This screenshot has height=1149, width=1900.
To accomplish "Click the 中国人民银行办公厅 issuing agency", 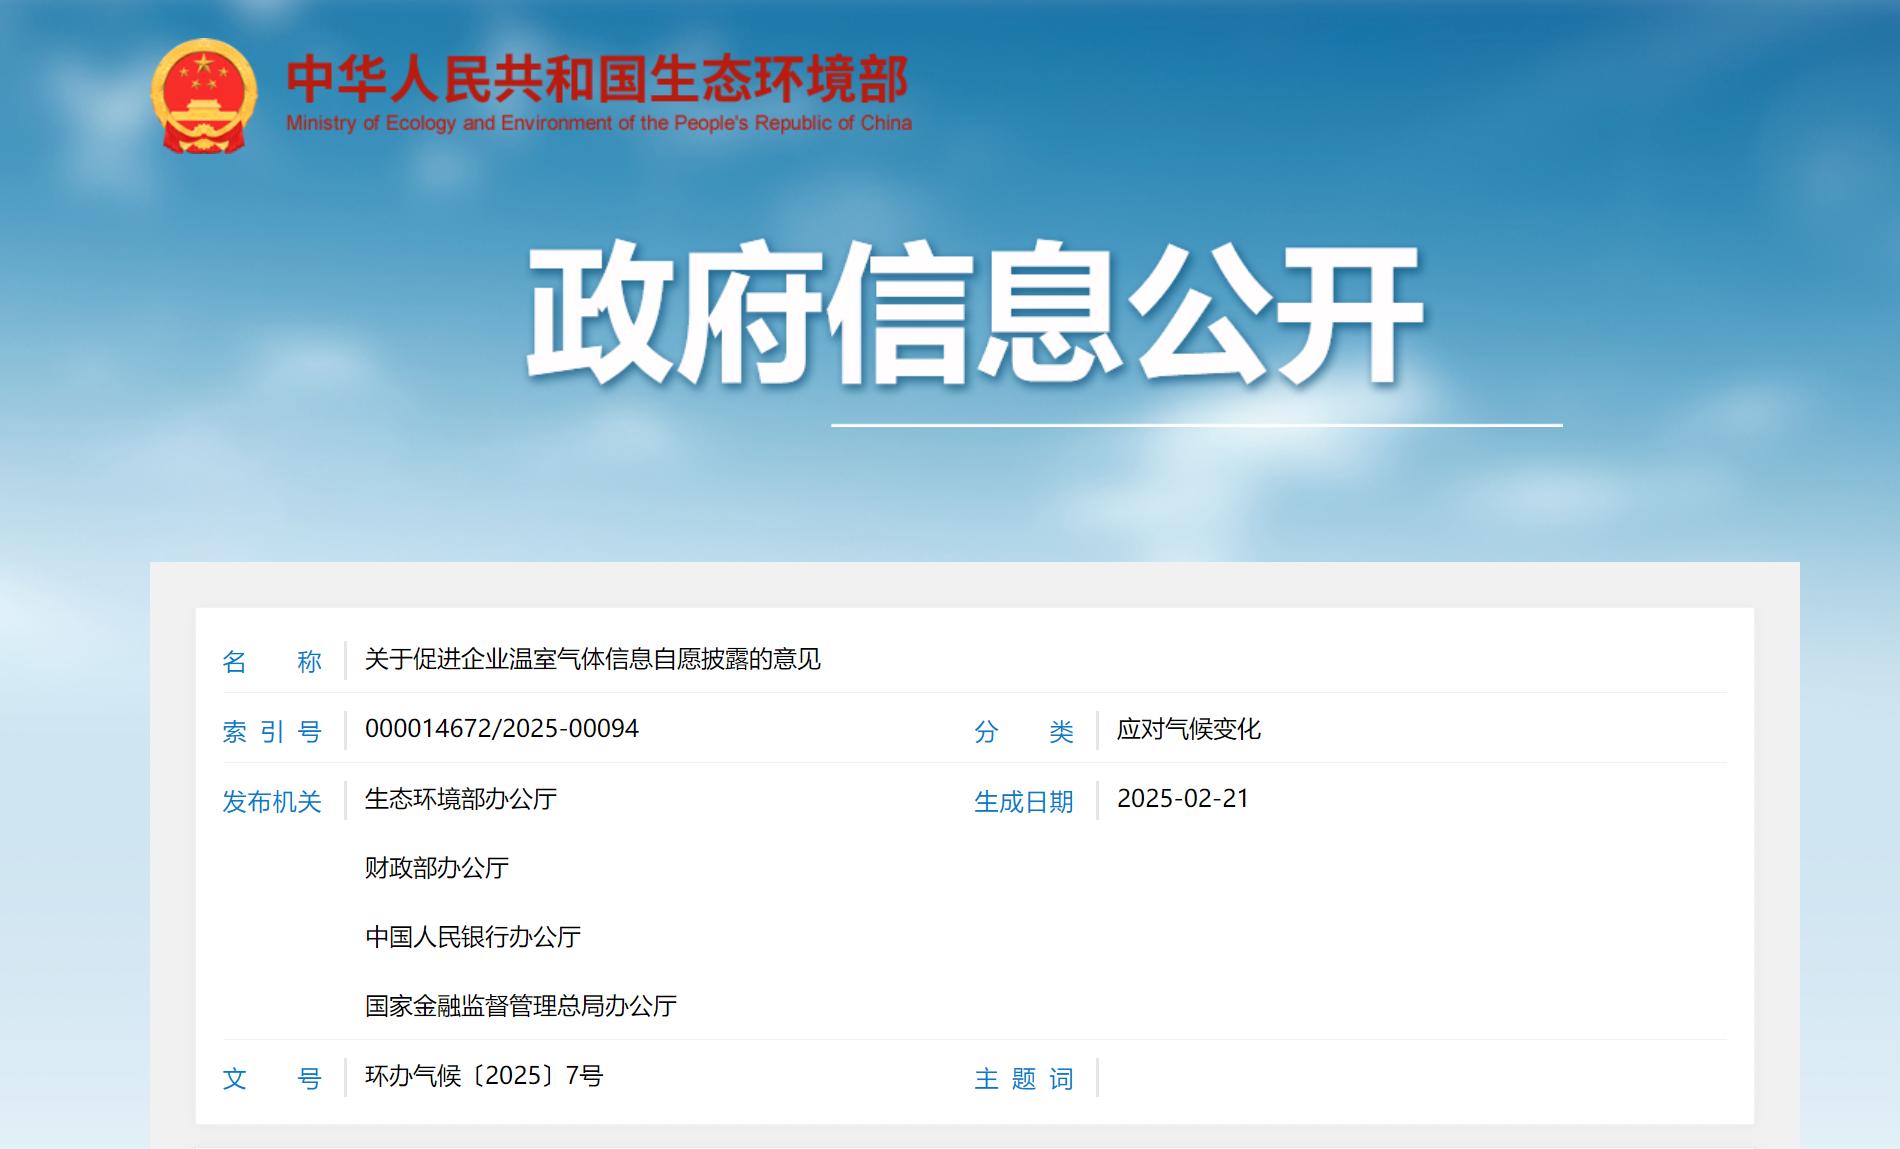I will (472, 937).
